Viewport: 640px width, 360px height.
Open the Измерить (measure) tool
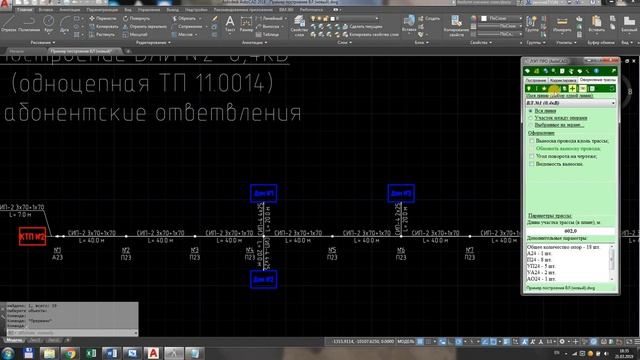coord(562,24)
